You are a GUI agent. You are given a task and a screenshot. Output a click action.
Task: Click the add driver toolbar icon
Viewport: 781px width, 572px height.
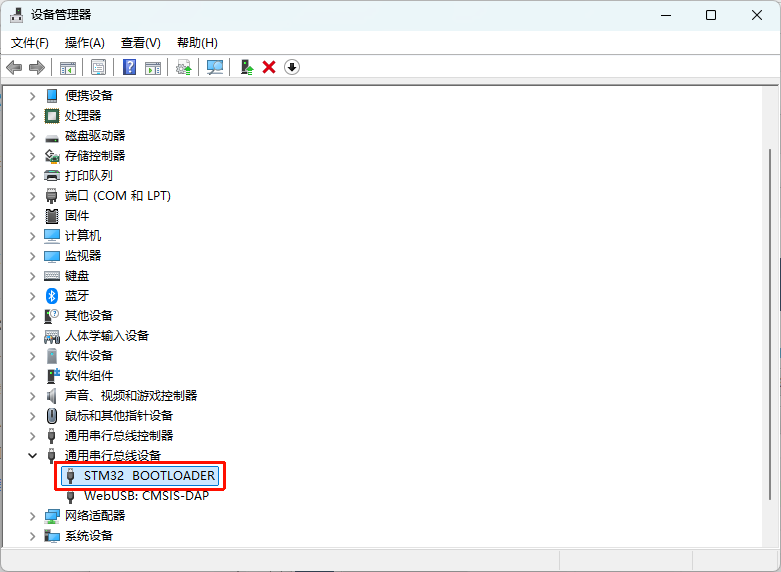coord(246,67)
